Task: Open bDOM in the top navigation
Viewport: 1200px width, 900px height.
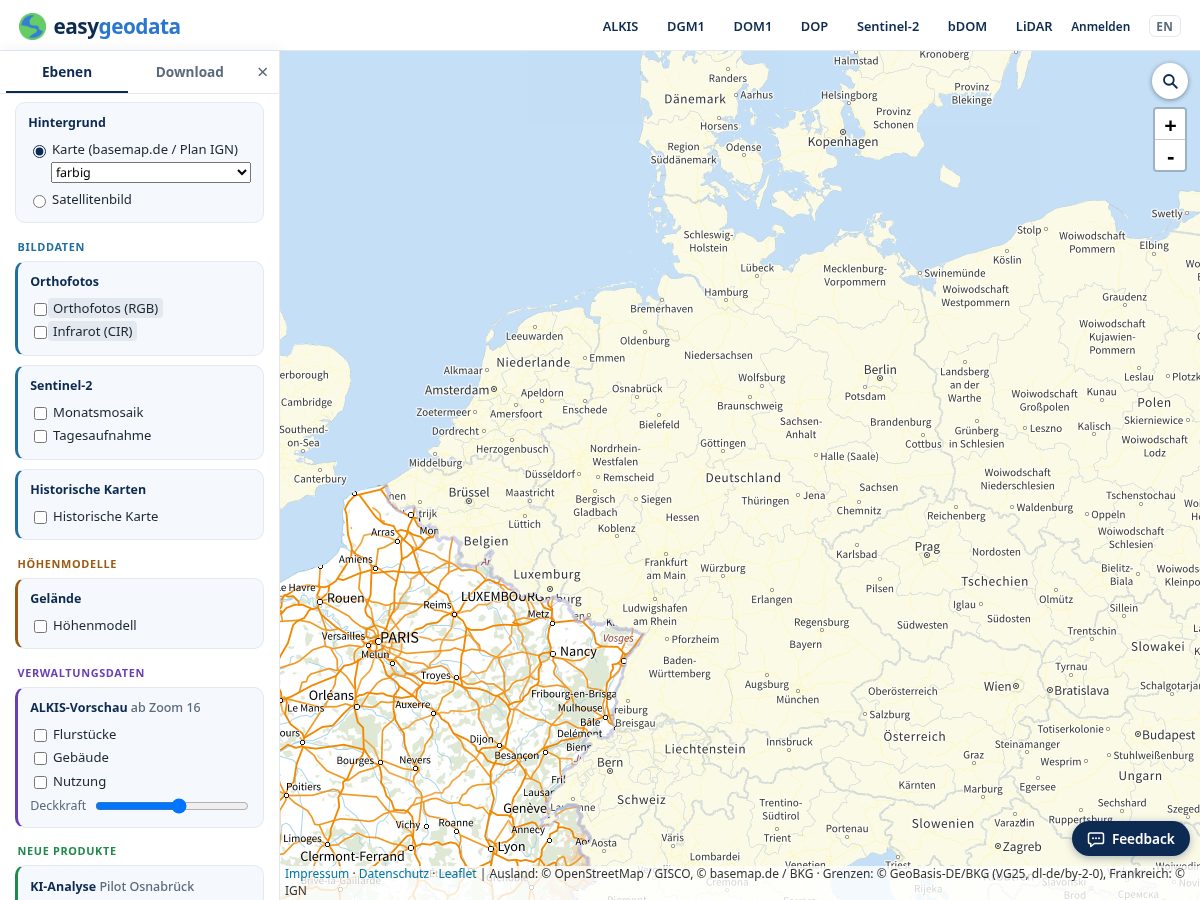Action: pyautogui.click(x=967, y=27)
